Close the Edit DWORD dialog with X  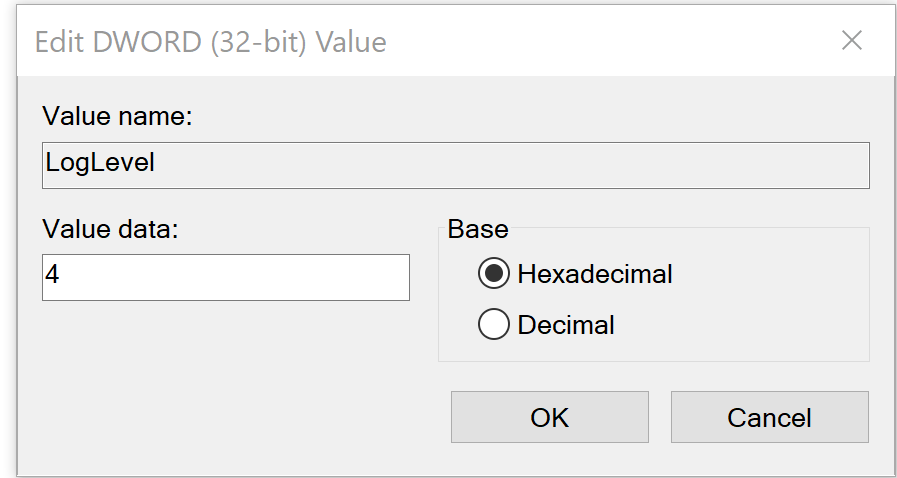(x=851, y=41)
